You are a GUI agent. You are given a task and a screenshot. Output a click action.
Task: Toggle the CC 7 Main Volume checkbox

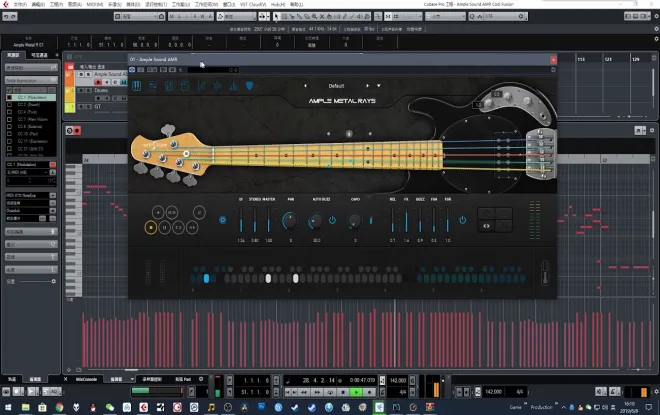click(x=9, y=119)
